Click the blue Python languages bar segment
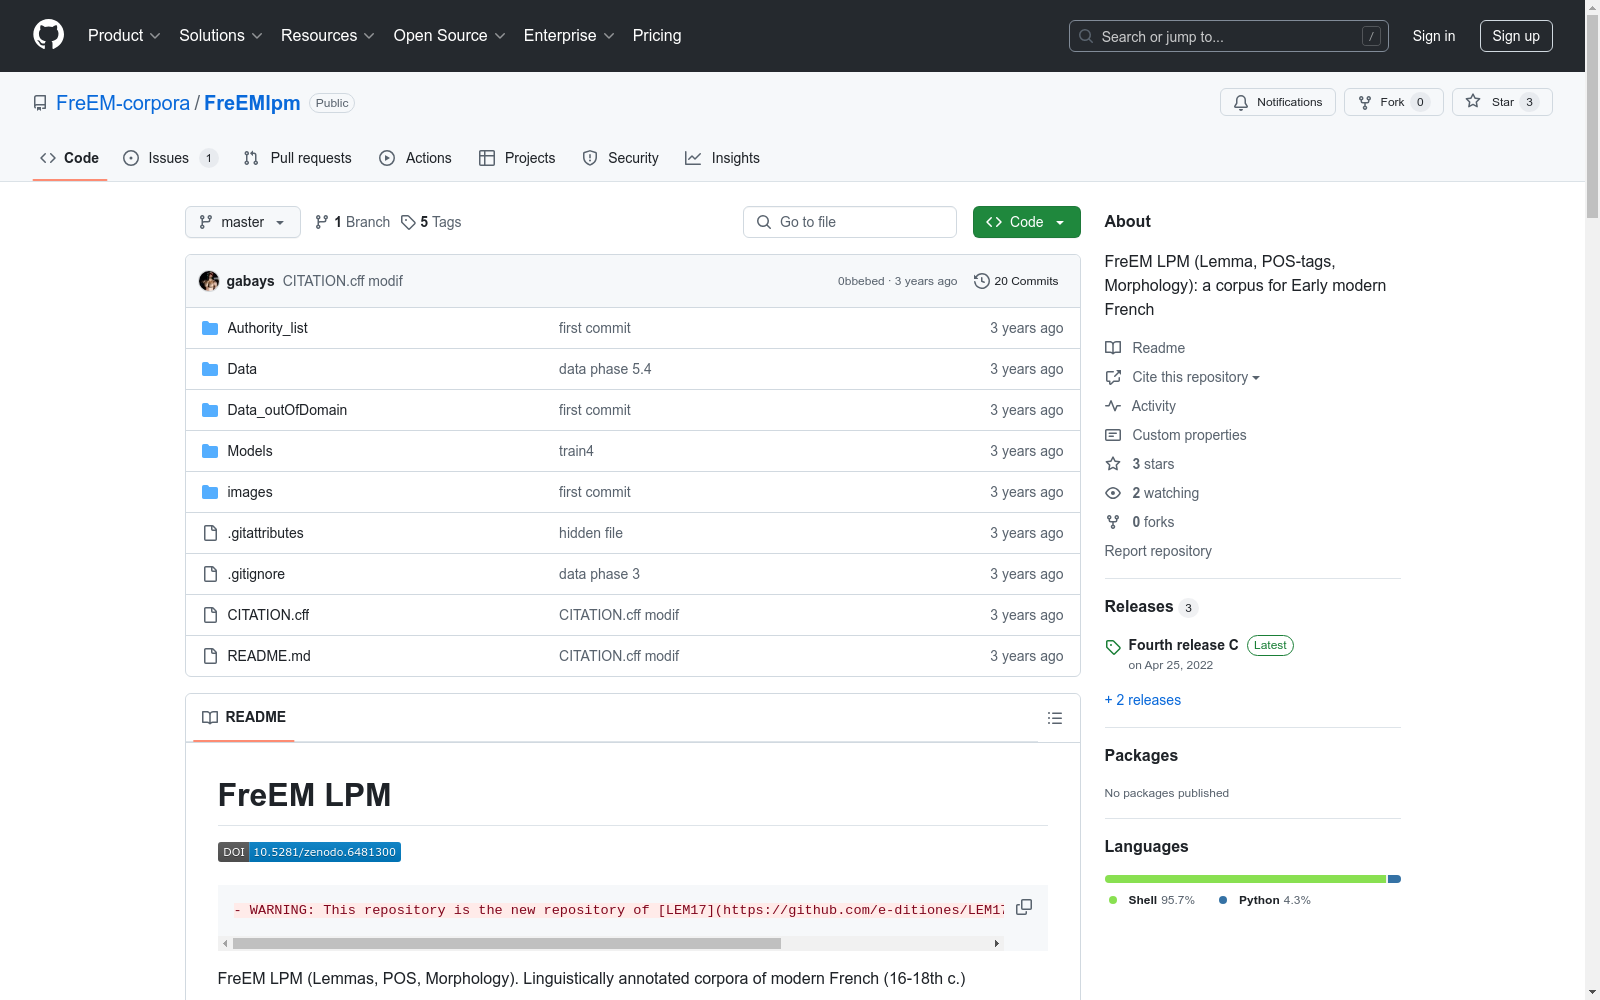Image resolution: width=1600 pixels, height=1000 pixels. click(x=1395, y=879)
